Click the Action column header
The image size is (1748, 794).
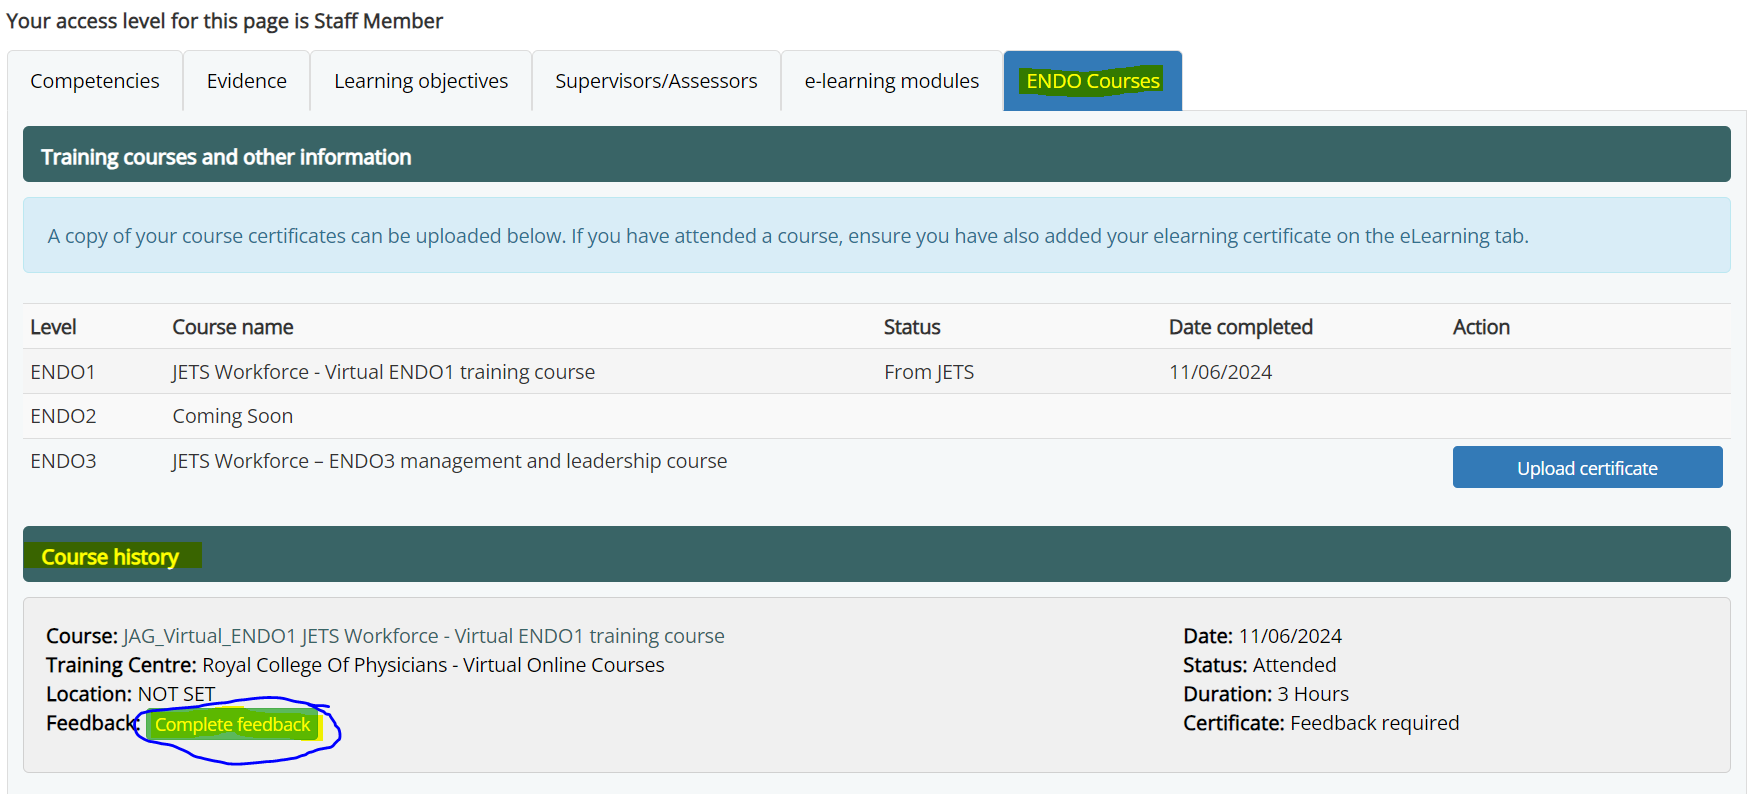pyautogui.click(x=1481, y=327)
